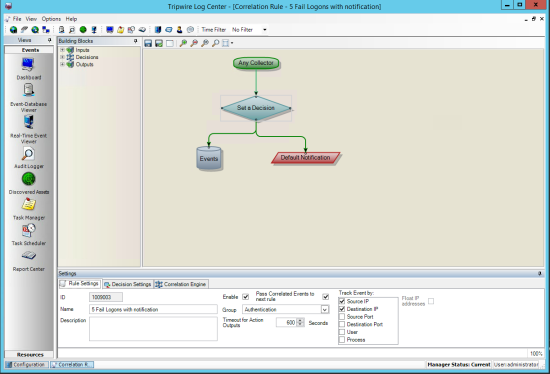Switch to the Correlation R. window tab
This screenshot has height=374, width=550.
pyautogui.click(x=72, y=365)
